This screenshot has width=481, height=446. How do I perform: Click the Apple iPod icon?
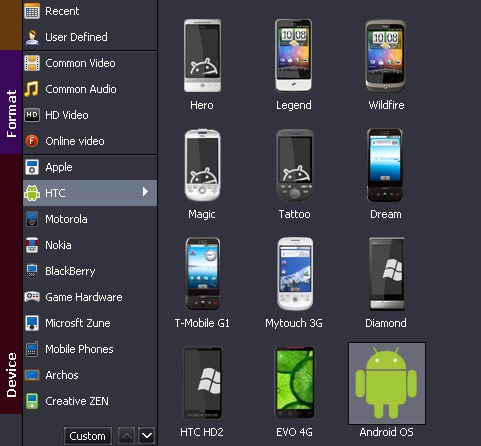tap(32, 167)
